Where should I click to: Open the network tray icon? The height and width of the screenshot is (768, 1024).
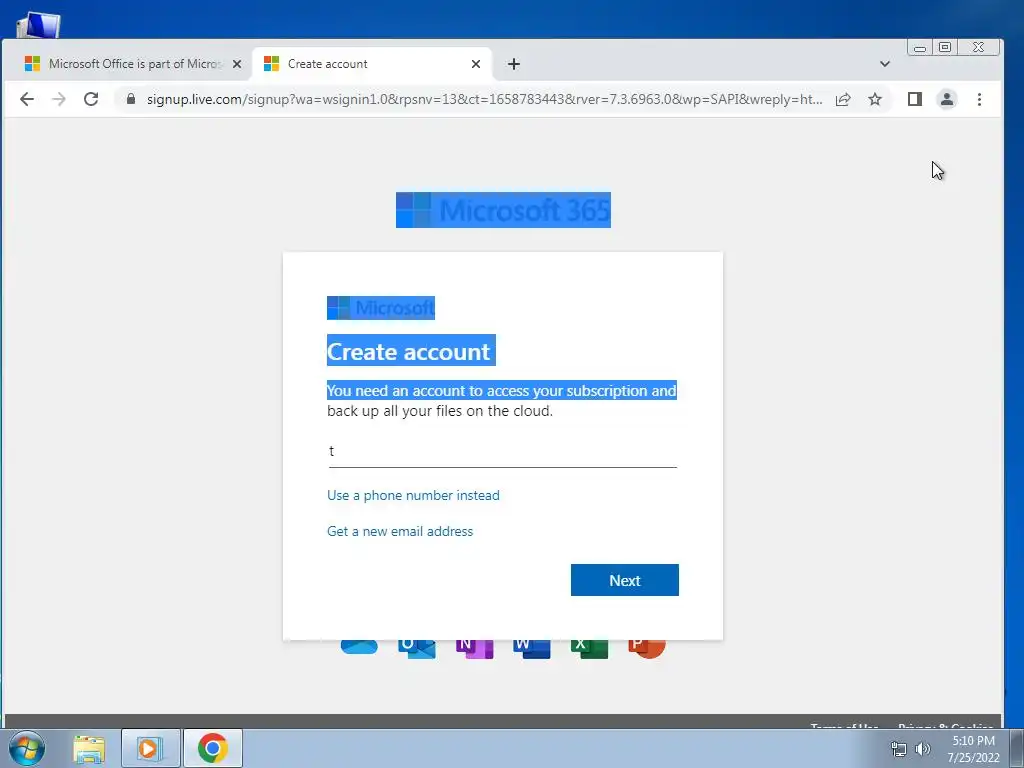point(899,749)
